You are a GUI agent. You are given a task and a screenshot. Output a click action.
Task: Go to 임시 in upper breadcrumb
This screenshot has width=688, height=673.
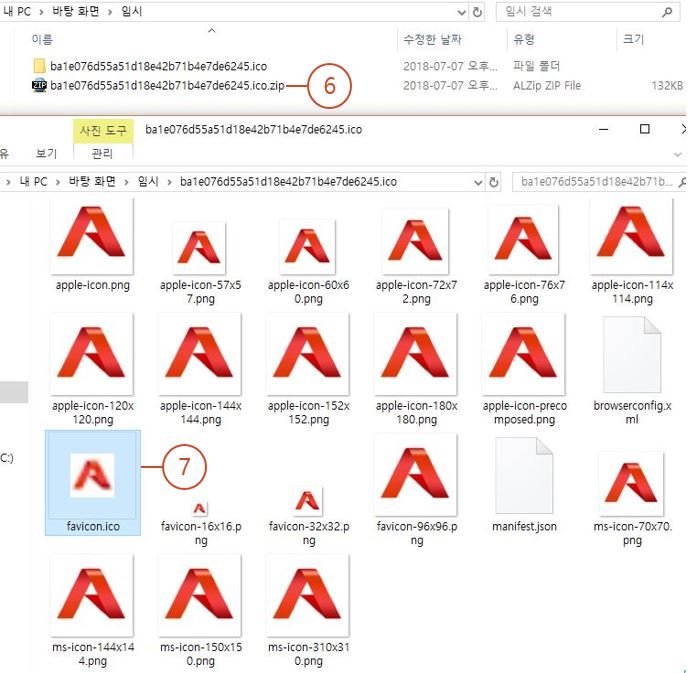click(x=132, y=11)
